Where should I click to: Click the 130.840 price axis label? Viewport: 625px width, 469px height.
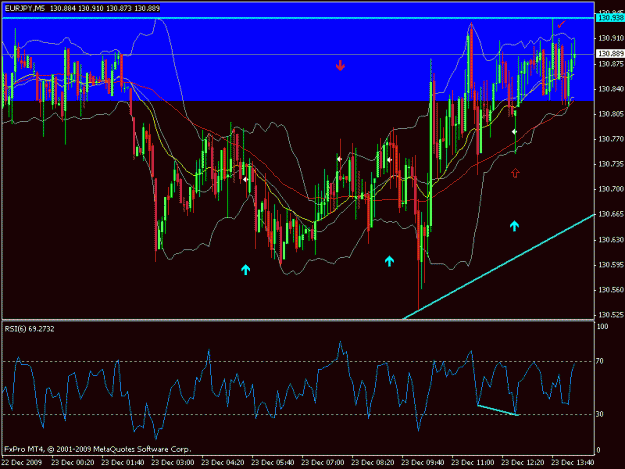tap(611, 89)
